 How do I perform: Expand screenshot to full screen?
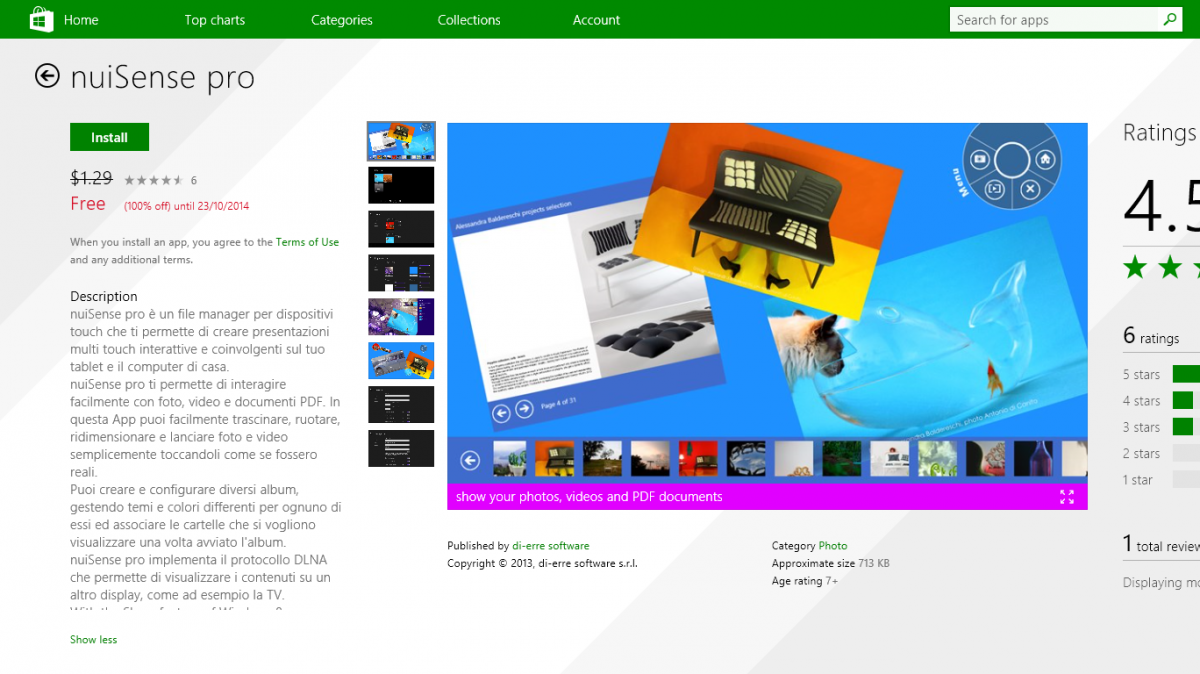(x=1067, y=497)
